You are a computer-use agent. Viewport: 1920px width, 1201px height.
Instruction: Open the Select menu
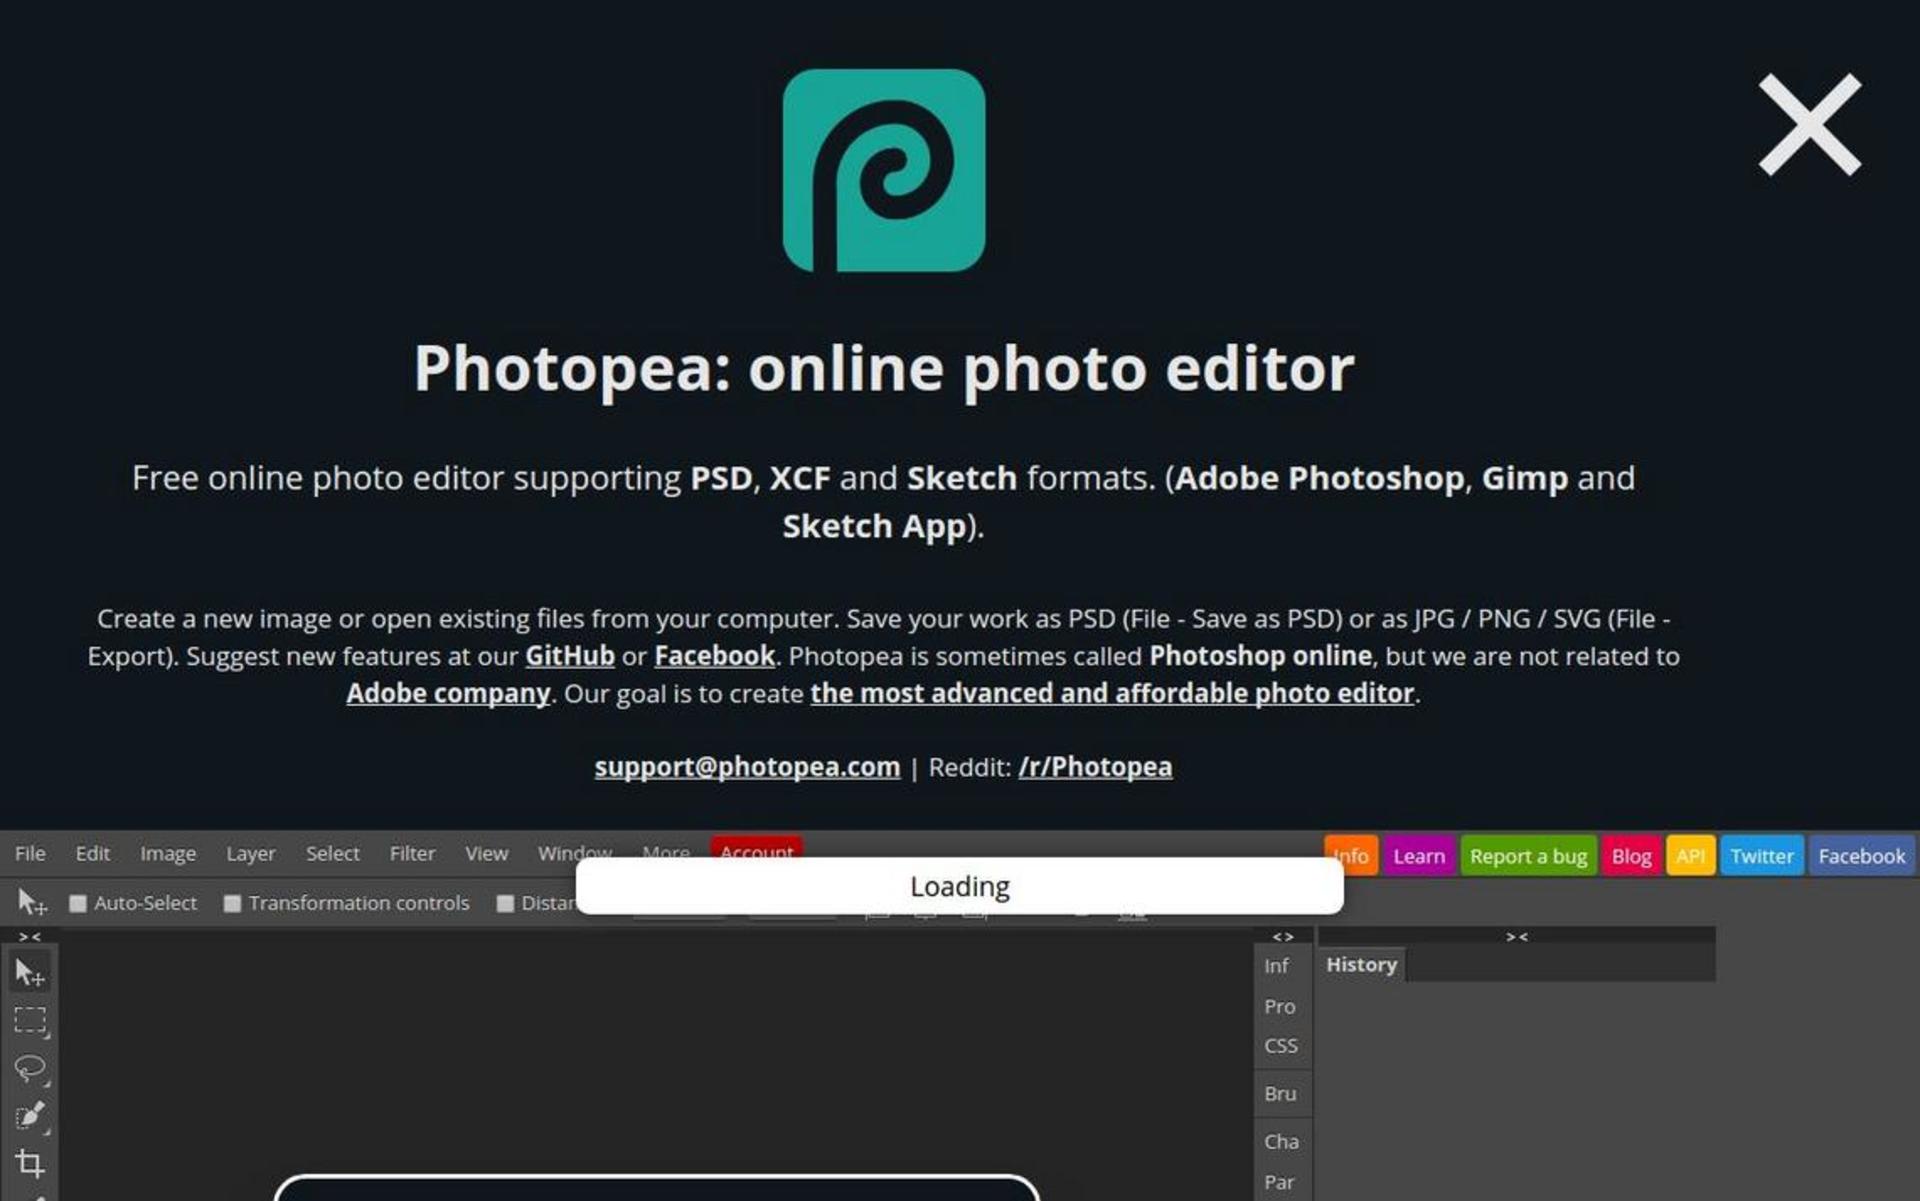(332, 853)
